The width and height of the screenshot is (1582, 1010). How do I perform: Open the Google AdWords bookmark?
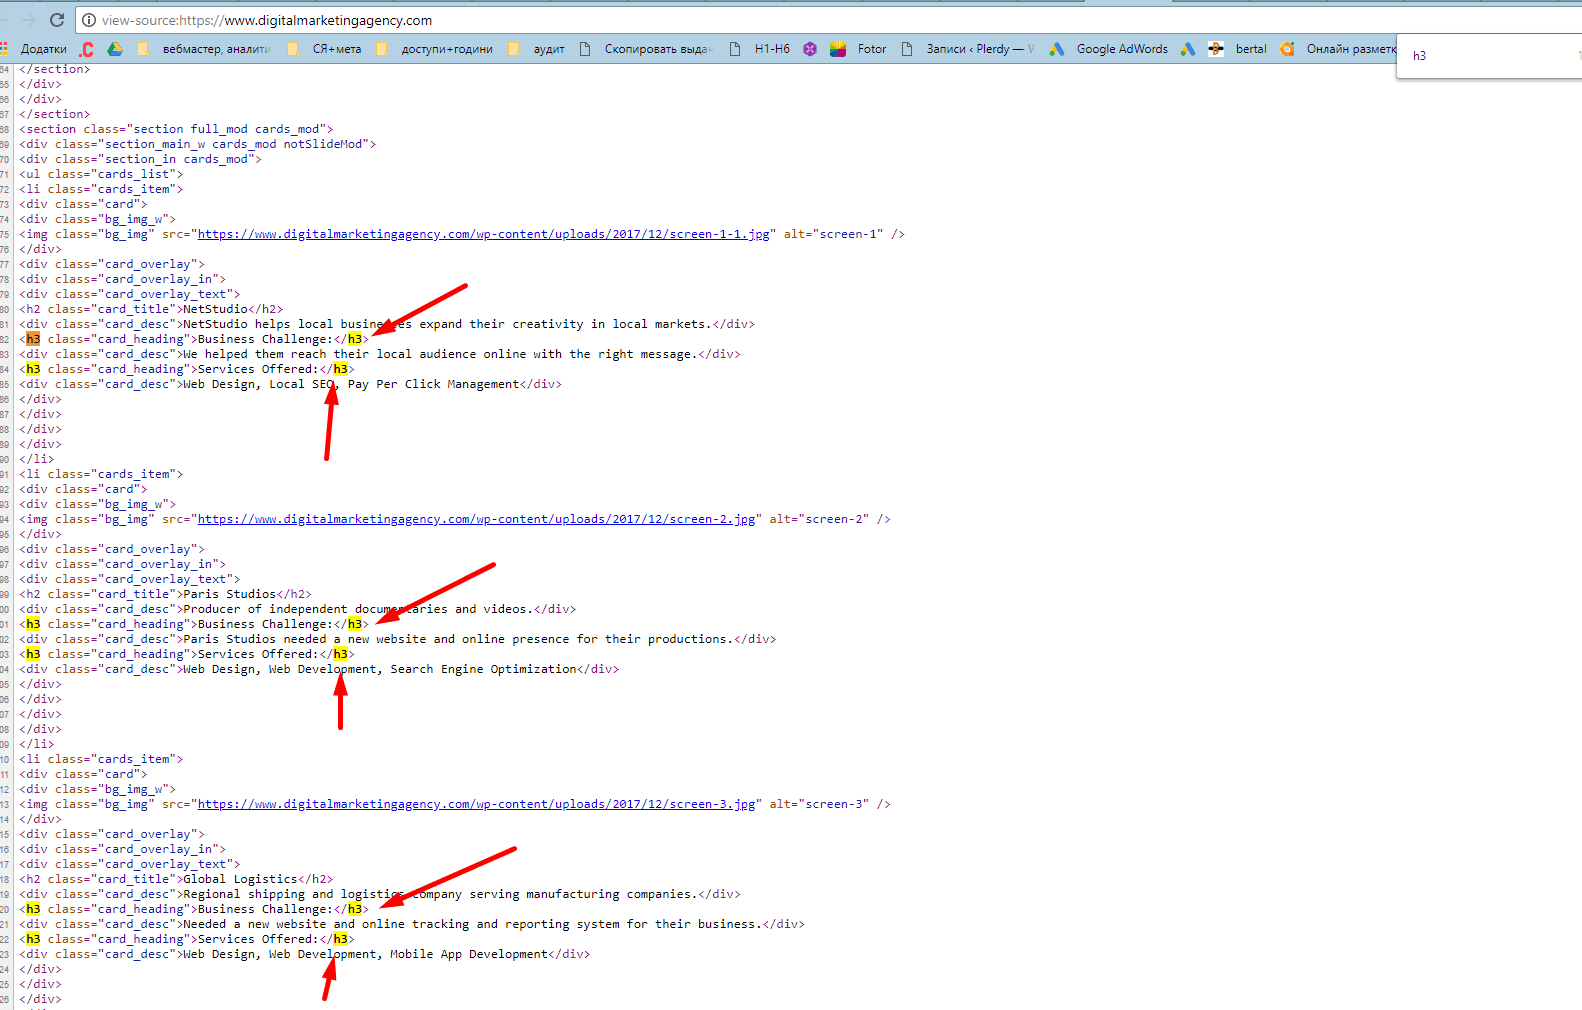(1108, 49)
